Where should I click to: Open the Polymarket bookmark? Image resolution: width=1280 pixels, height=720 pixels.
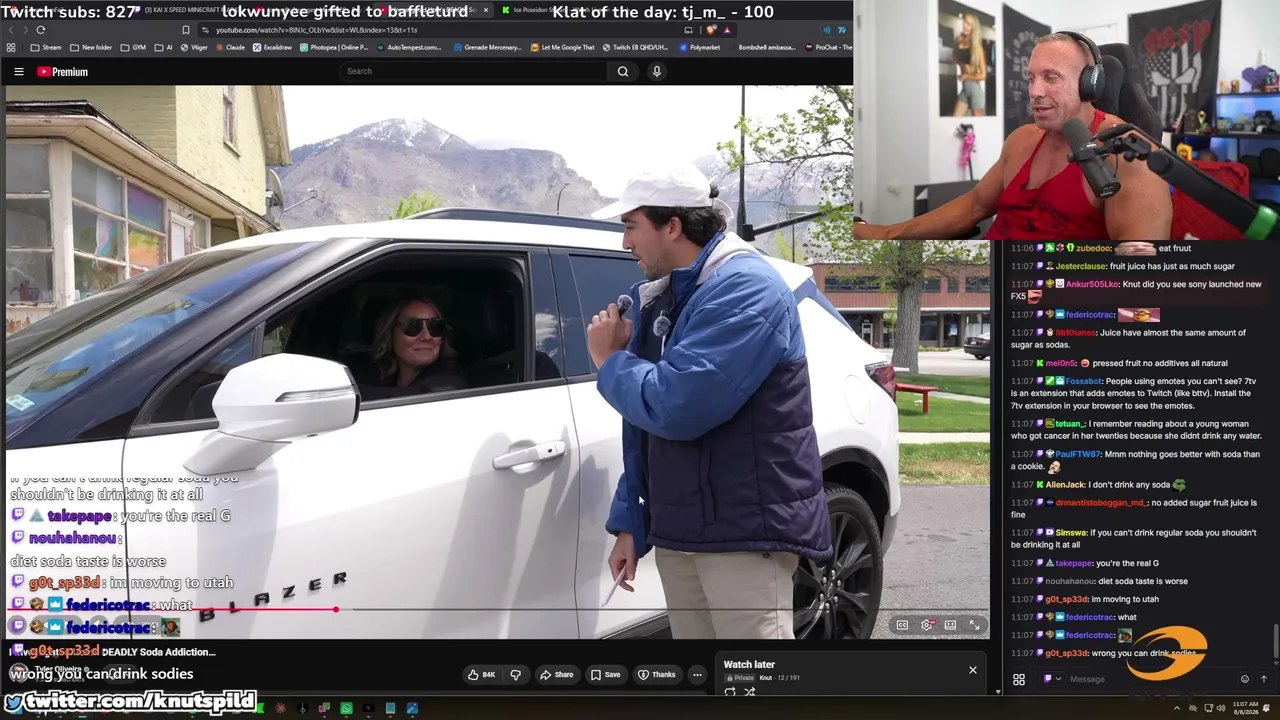tap(698, 47)
